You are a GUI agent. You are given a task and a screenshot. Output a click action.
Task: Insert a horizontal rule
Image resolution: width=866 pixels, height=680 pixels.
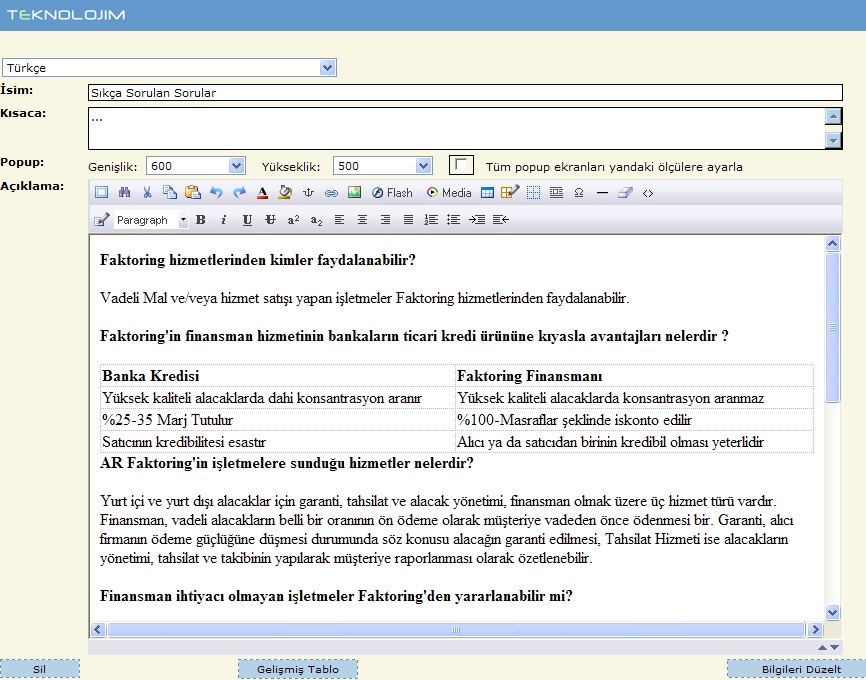pos(602,193)
